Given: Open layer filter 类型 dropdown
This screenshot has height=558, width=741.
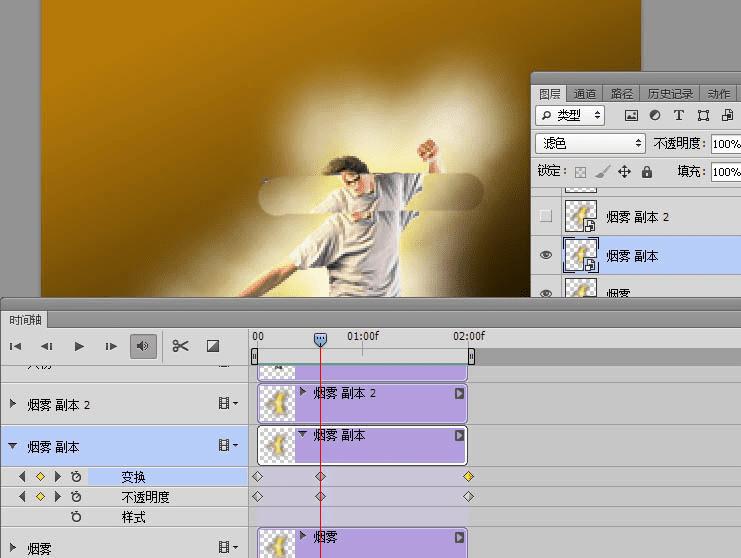Looking at the screenshot, I should coord(570,115).
